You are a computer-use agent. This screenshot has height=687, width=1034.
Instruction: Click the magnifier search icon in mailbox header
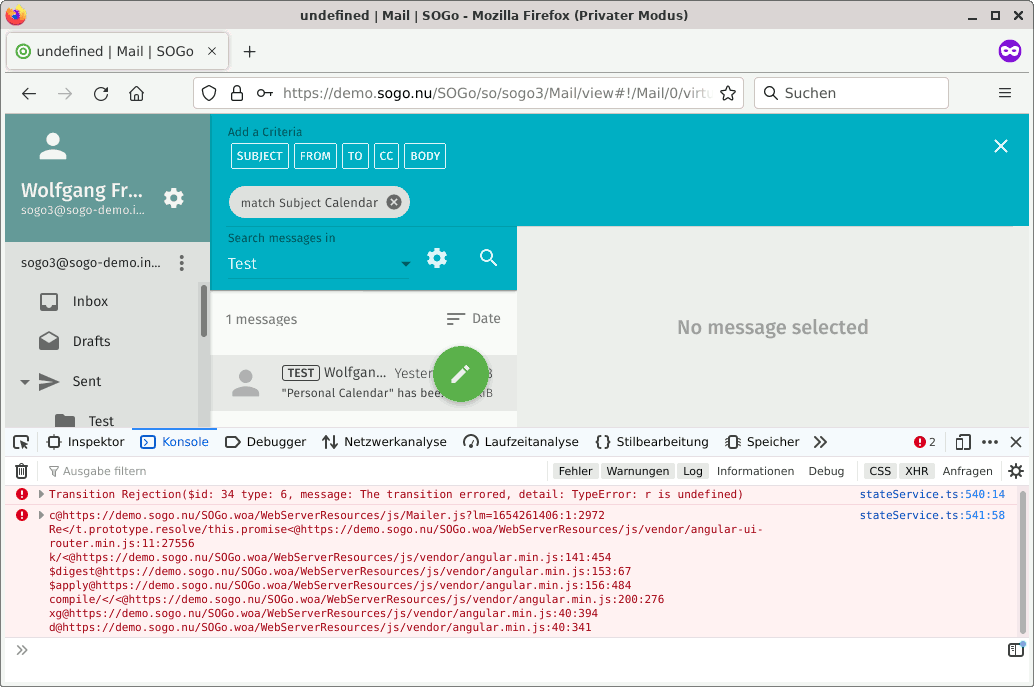click(488, 258)
